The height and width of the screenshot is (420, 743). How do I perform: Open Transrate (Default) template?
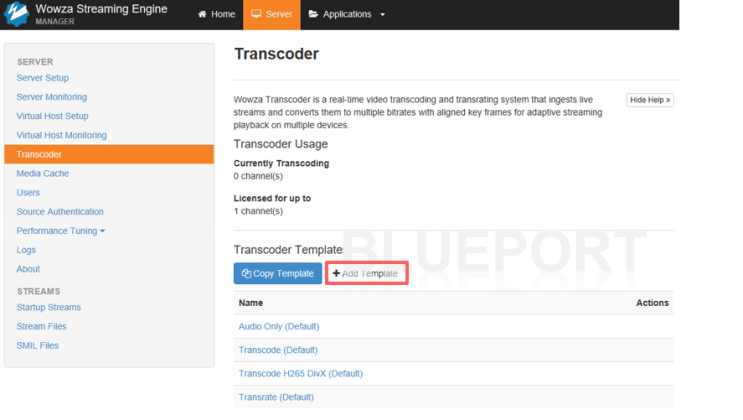(276, 397)
